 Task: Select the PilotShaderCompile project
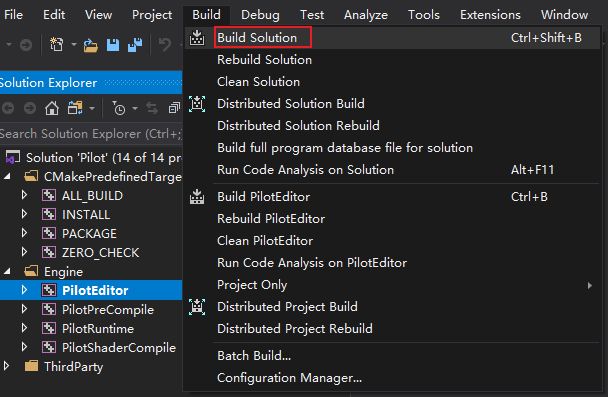click(x=119, y=347)
